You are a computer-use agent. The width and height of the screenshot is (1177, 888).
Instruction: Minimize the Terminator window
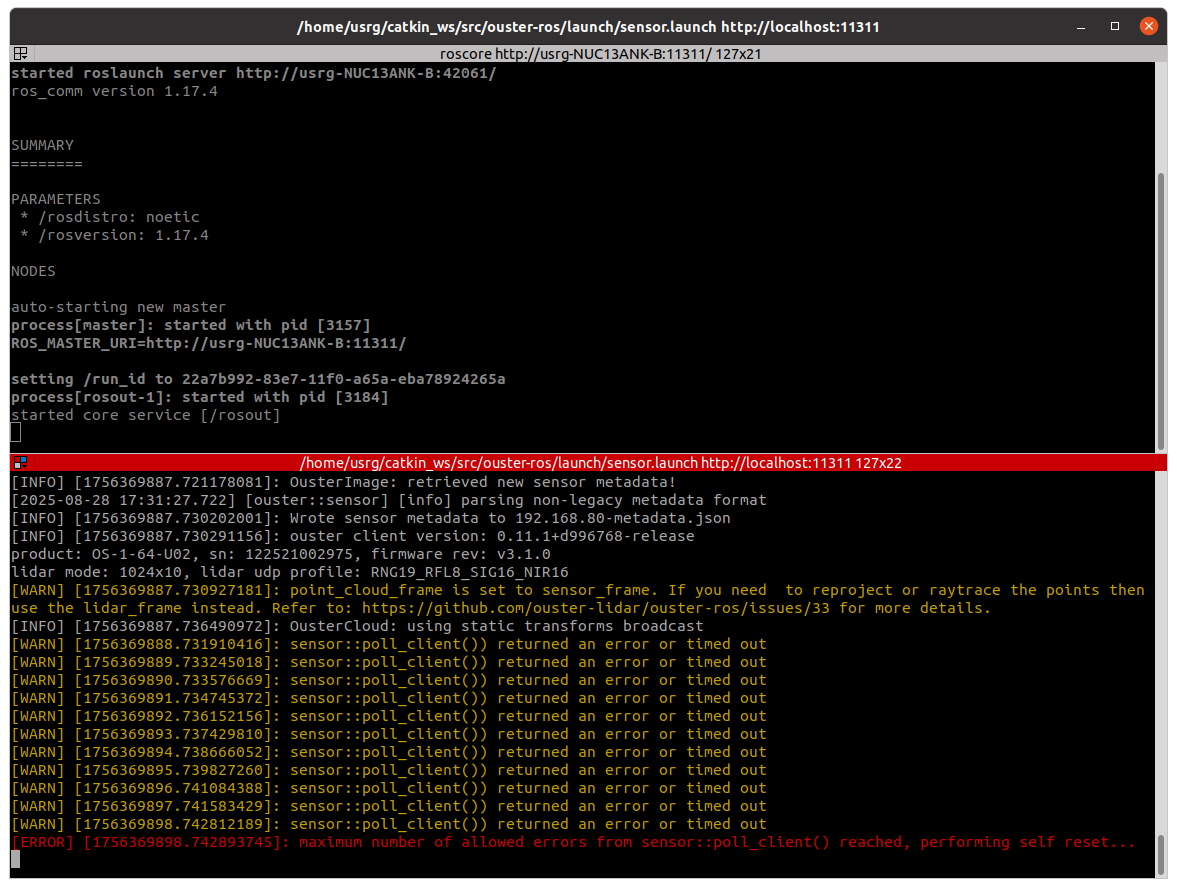pyautogui.click(x=1081, y=26)
